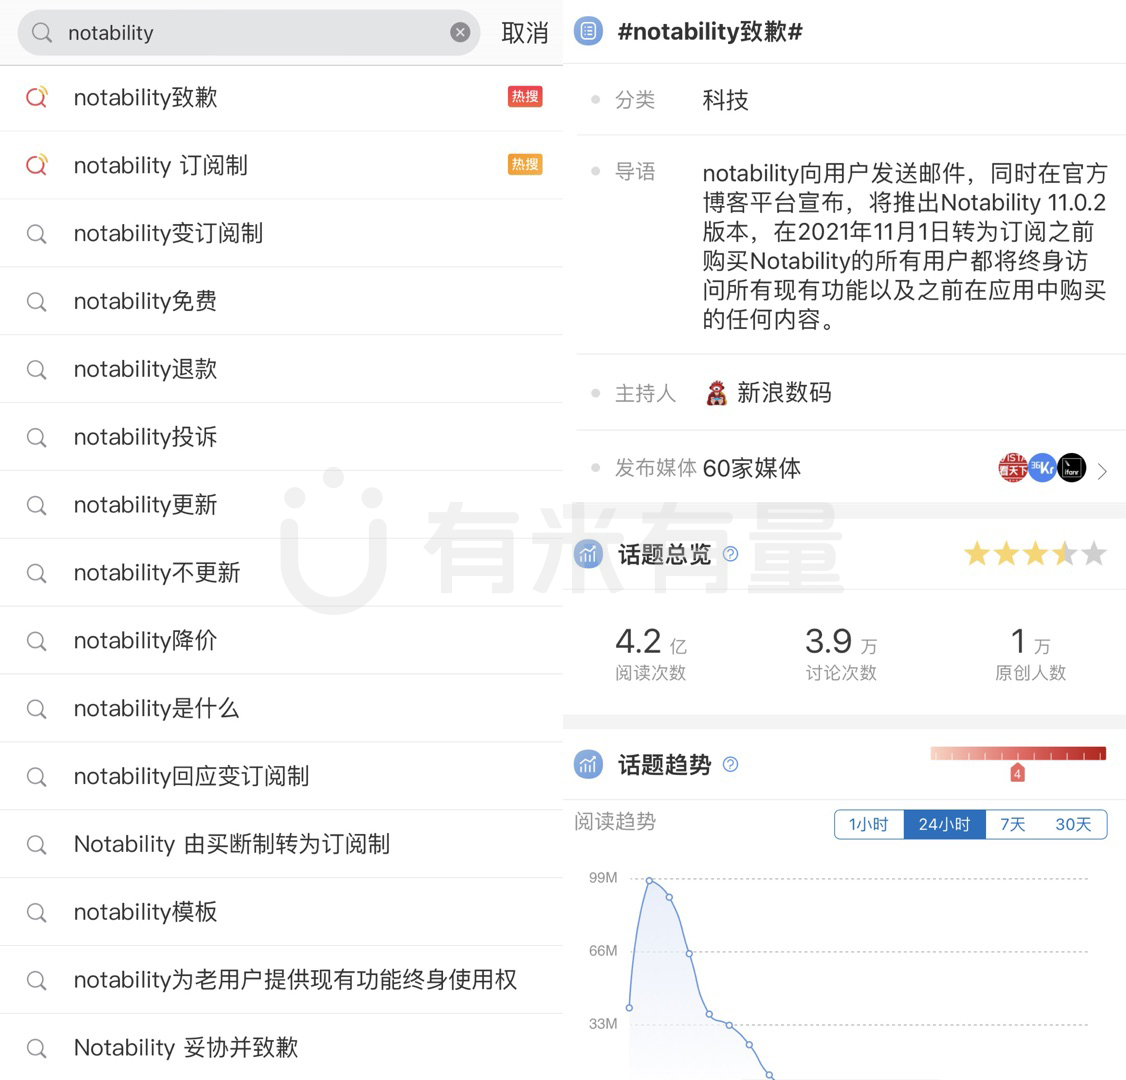The height and width of the screenshot is (1080, 1126).
Task: Click the topic icon beside #notability致歉#
Action: [589, 31]
